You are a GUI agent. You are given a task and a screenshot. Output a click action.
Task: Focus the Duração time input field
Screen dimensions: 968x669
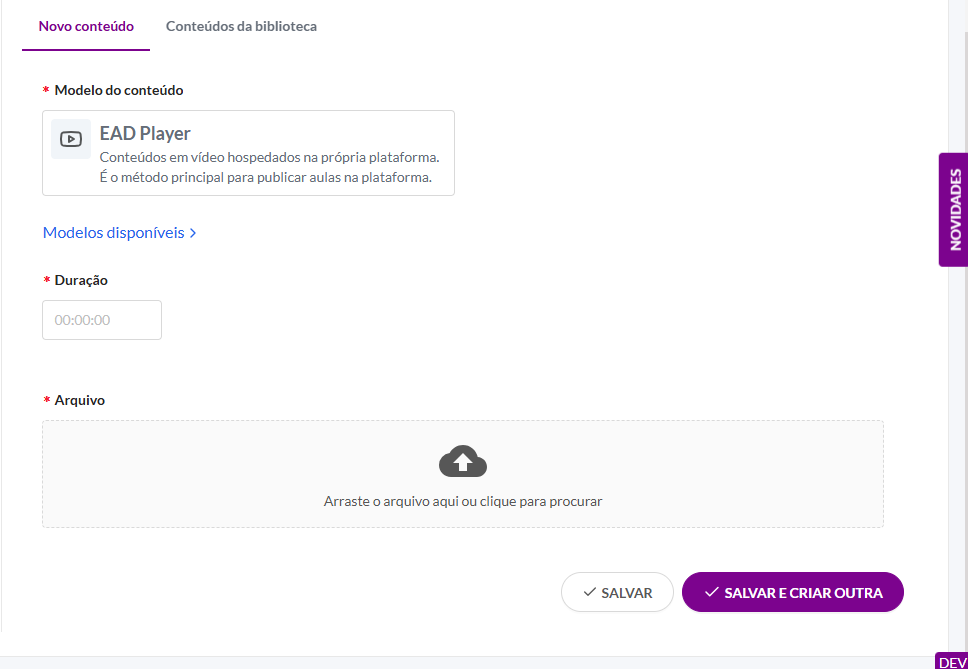pyautogui.click(x=102, y=320)
